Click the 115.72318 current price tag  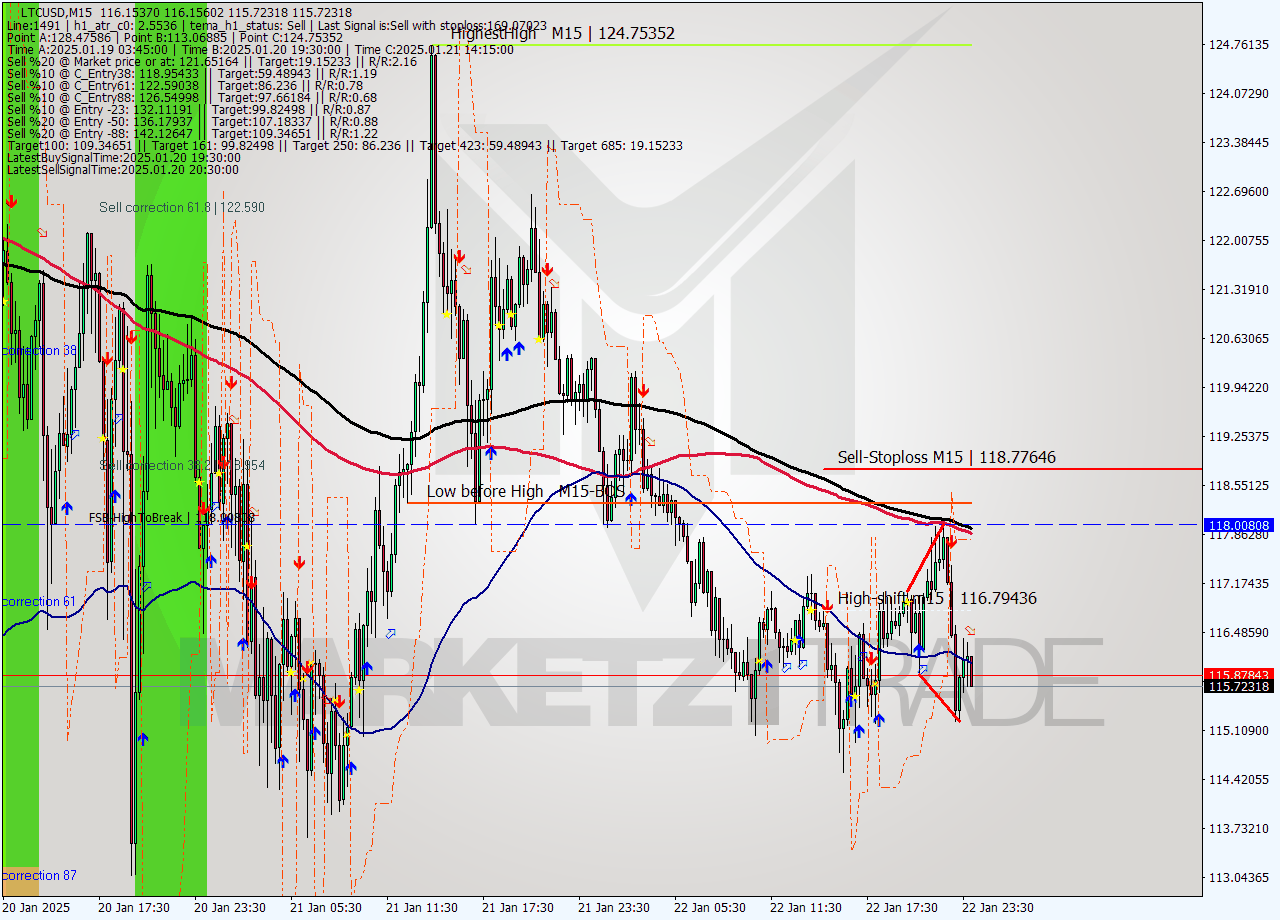click(1240, 686)
